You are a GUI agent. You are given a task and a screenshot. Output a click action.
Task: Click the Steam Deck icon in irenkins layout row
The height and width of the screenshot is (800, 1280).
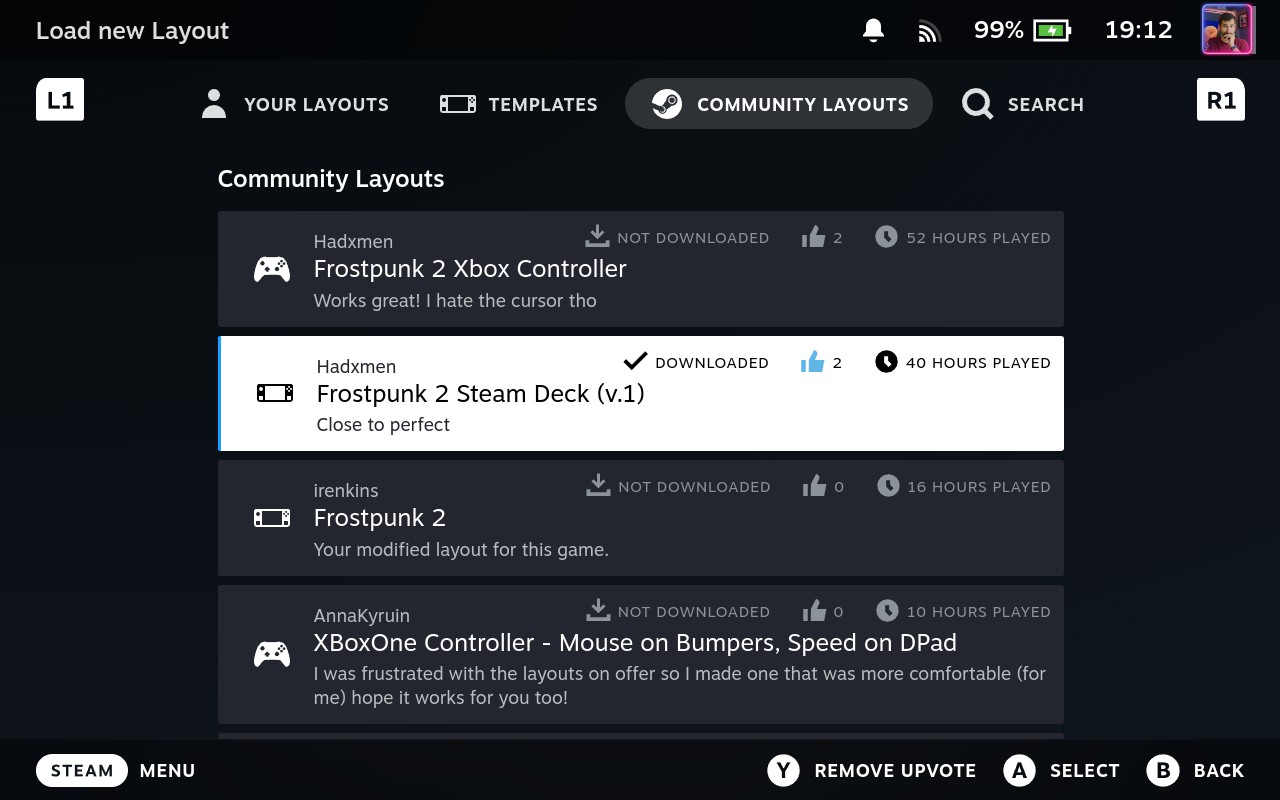click(x=272, y=518)
